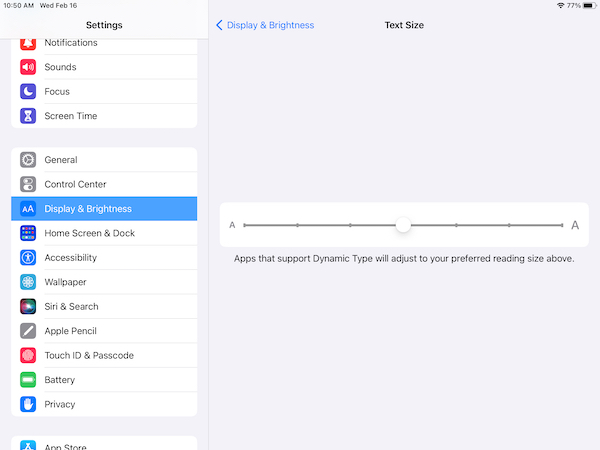Open Touch ID & Passcode settings
The height and width of the screenshot is (450, 600).
pos(104,355)
